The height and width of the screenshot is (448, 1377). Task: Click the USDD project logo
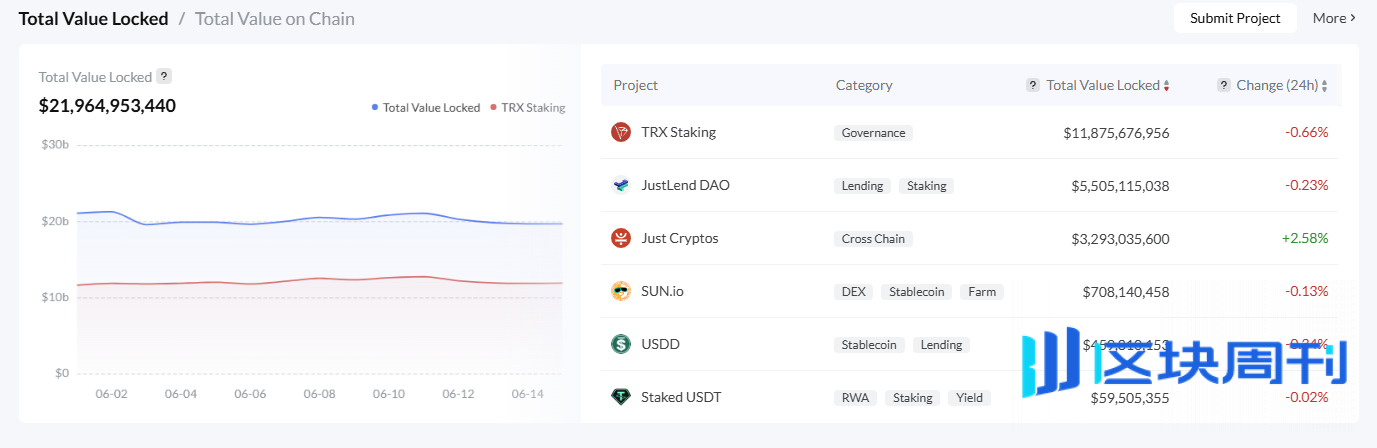[621, 344]
